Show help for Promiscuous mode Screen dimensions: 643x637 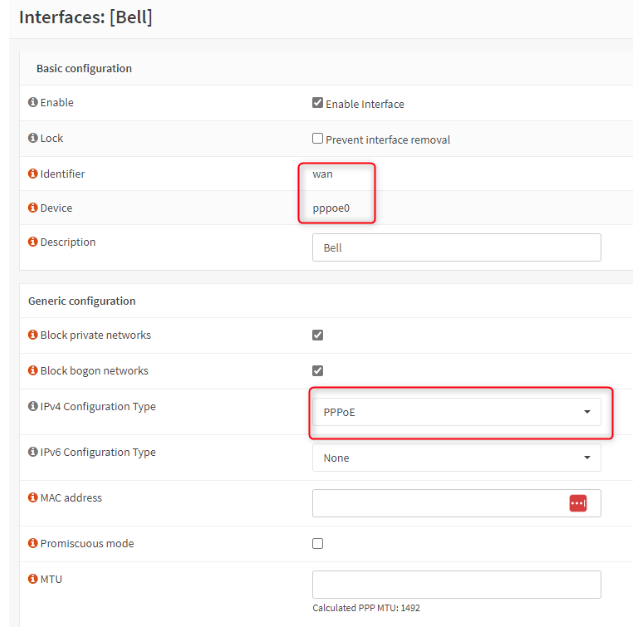pos(33,543)
